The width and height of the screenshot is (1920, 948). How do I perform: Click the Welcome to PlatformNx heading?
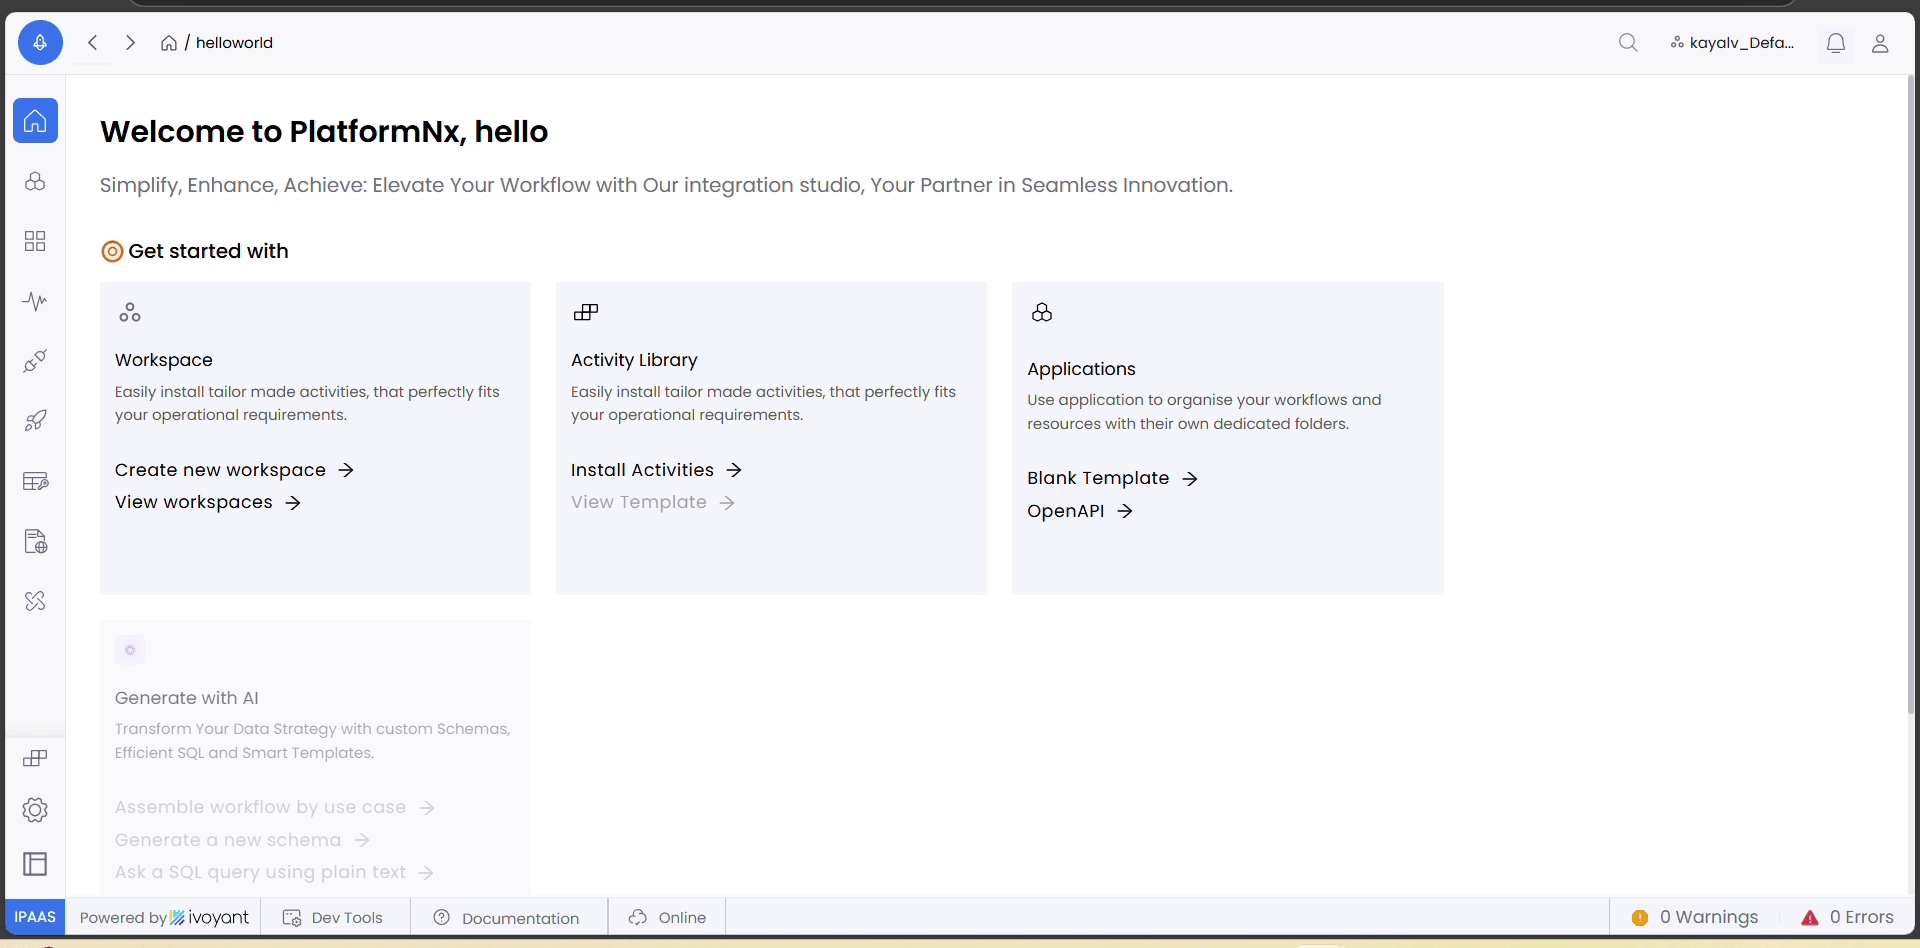point(324,131)
